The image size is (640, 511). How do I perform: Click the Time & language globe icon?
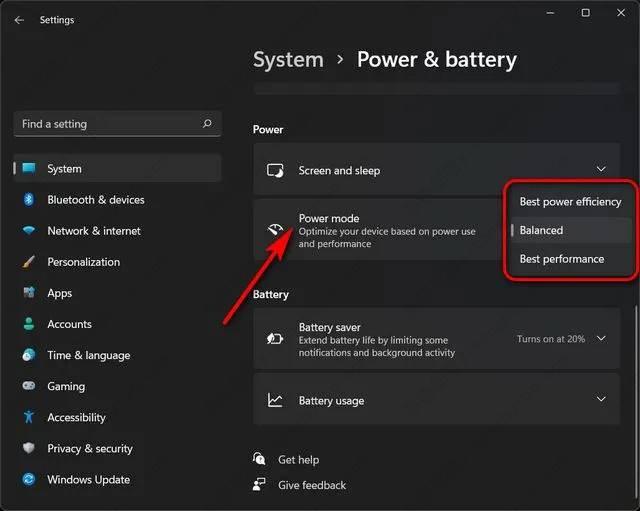point(28,355)
